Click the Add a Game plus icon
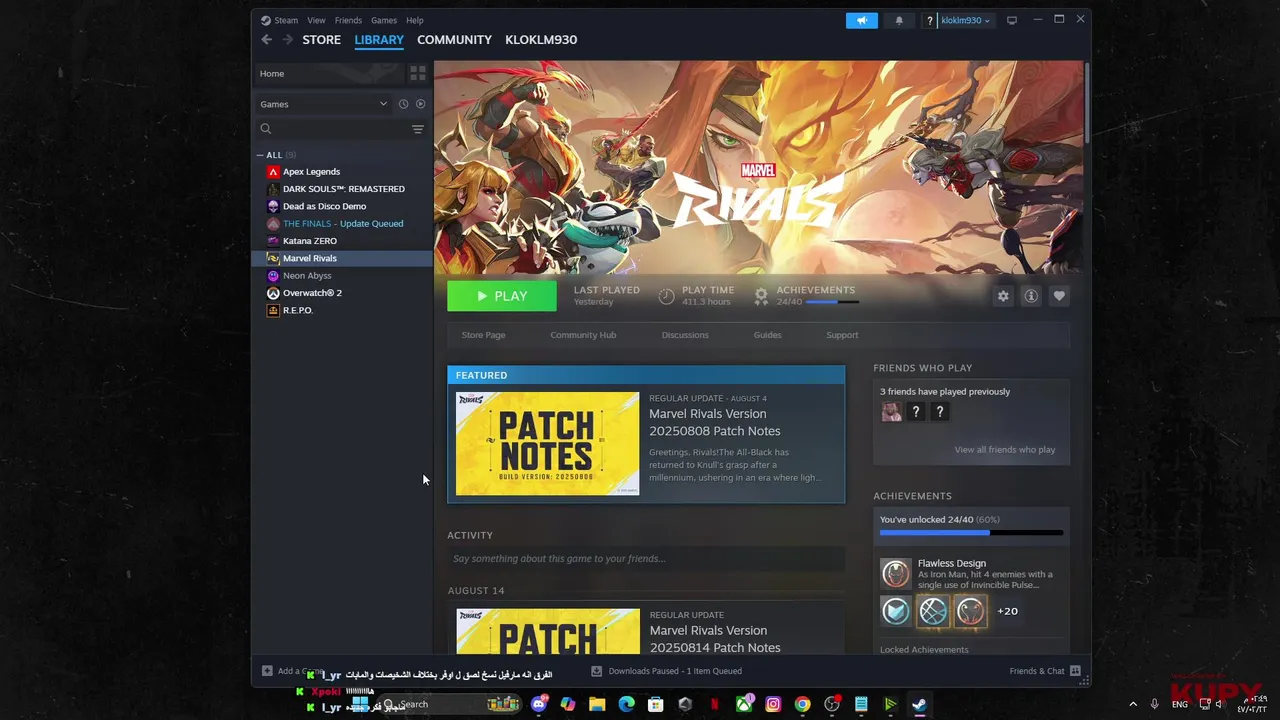The height and width of the screenshot is (720, 1280). pos(267,671)
